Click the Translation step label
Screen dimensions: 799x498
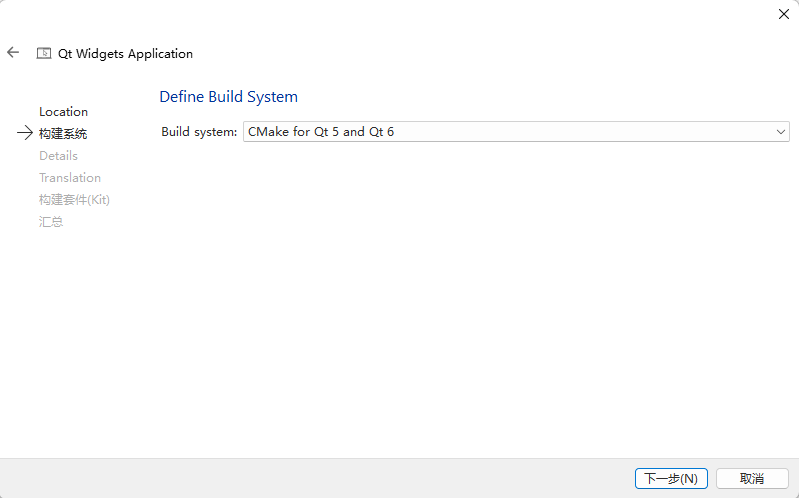pyautogui.click(x=70, y=177)
